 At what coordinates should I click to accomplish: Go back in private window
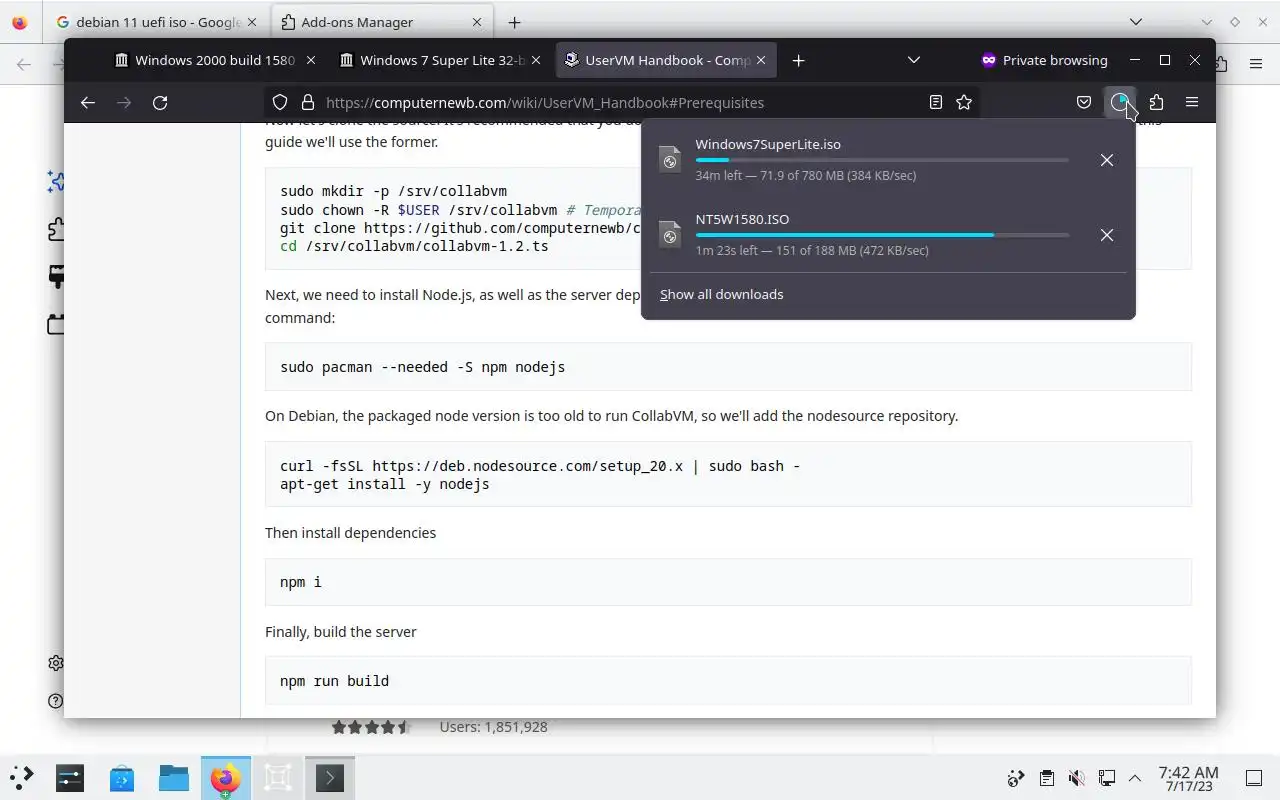pos(88,102)
